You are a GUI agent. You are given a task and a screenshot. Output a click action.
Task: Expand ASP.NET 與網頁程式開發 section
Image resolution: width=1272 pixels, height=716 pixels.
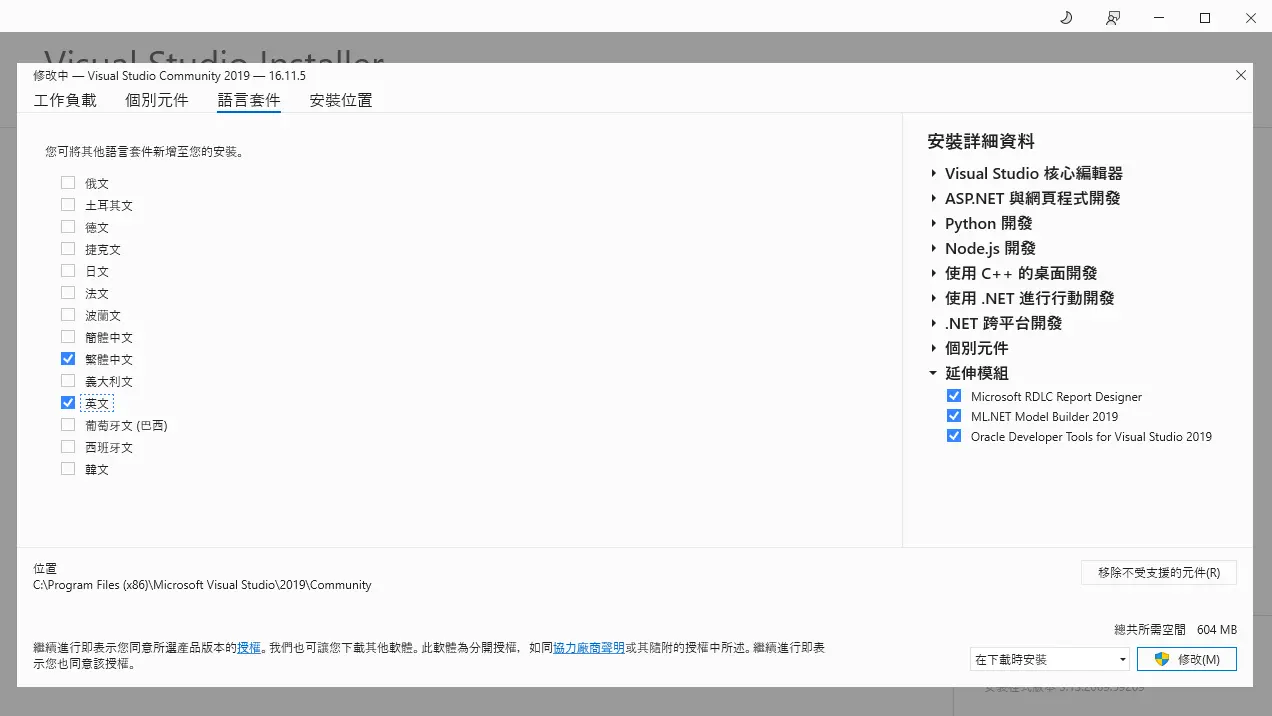[x=934, y=198]
